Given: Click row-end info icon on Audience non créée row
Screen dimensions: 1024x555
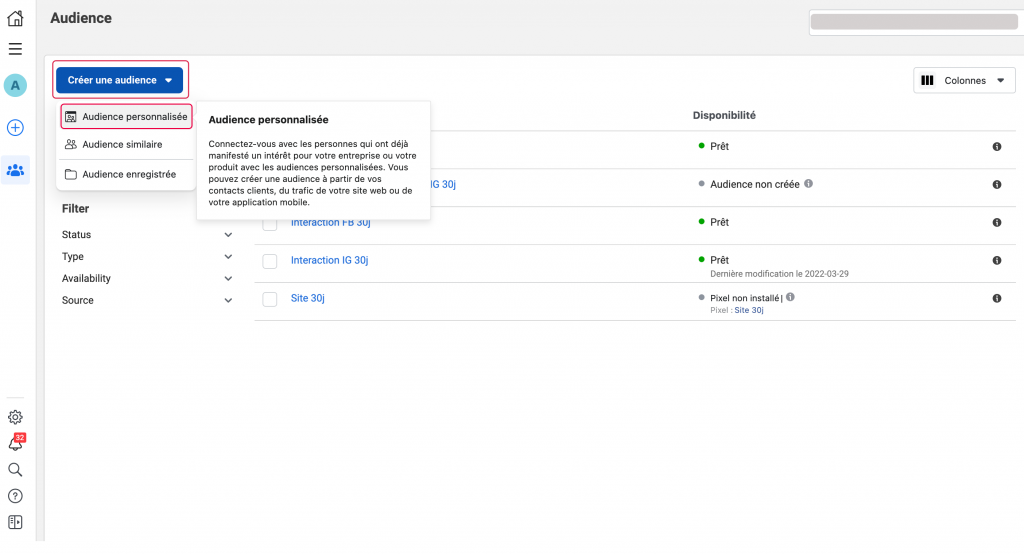Looking at the screenshot, I should tap(997, 184).
